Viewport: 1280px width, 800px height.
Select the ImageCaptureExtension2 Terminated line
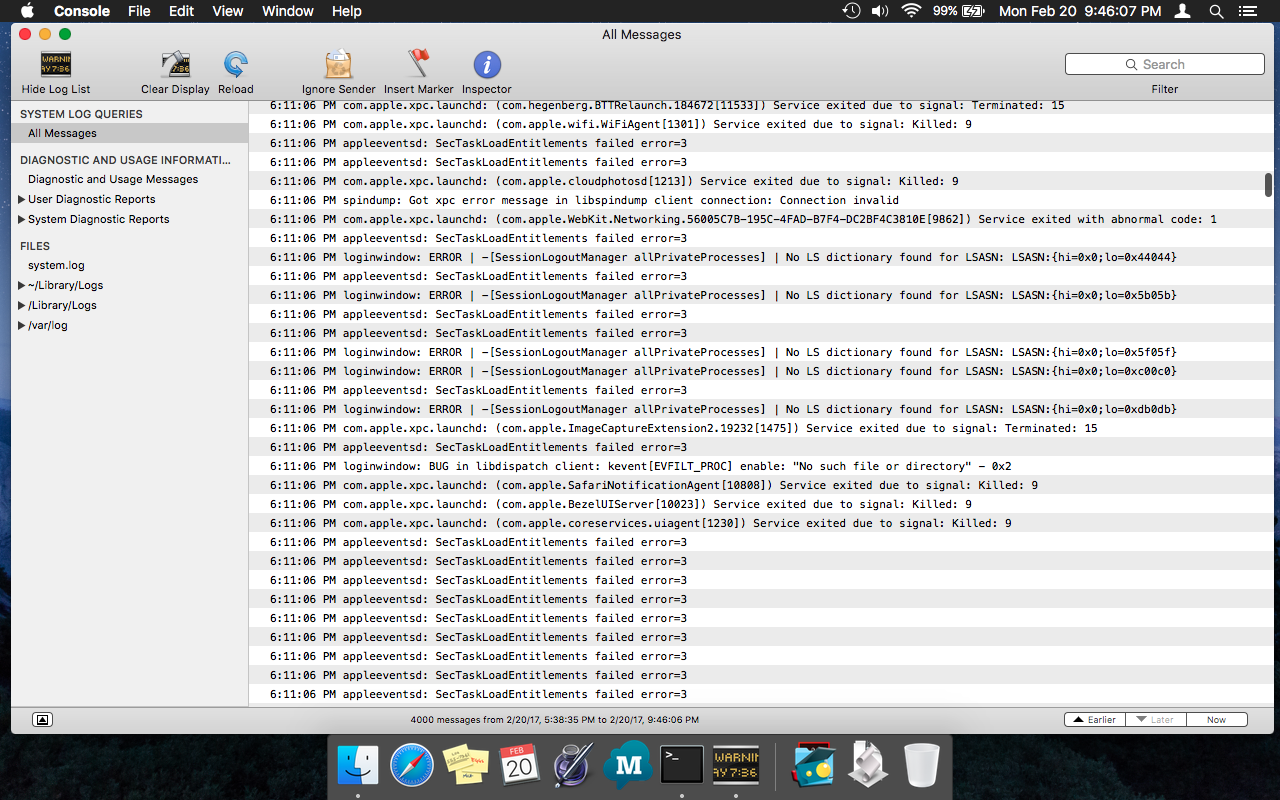pos(760,428)
